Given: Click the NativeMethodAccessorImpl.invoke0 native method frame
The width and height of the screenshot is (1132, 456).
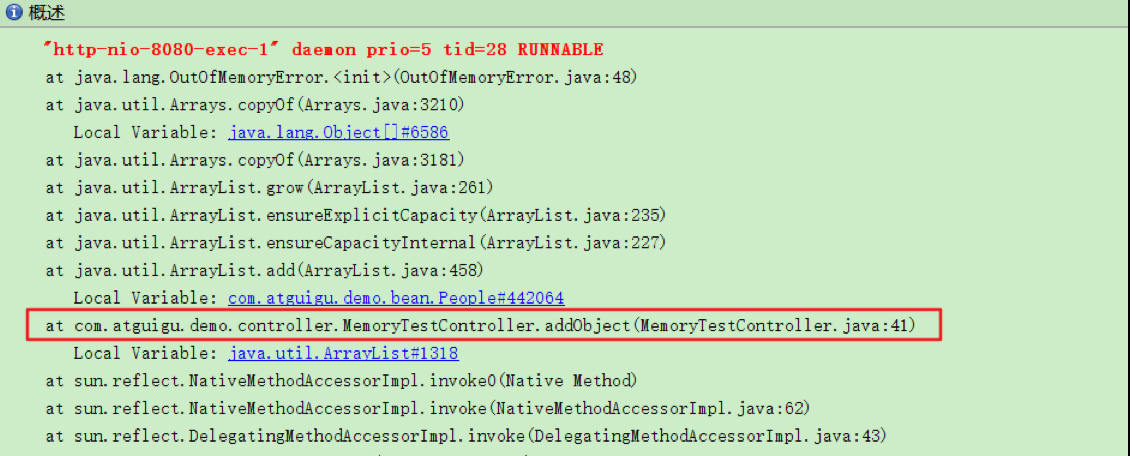Looking at the screenshot, I should (x=340, y=381).
